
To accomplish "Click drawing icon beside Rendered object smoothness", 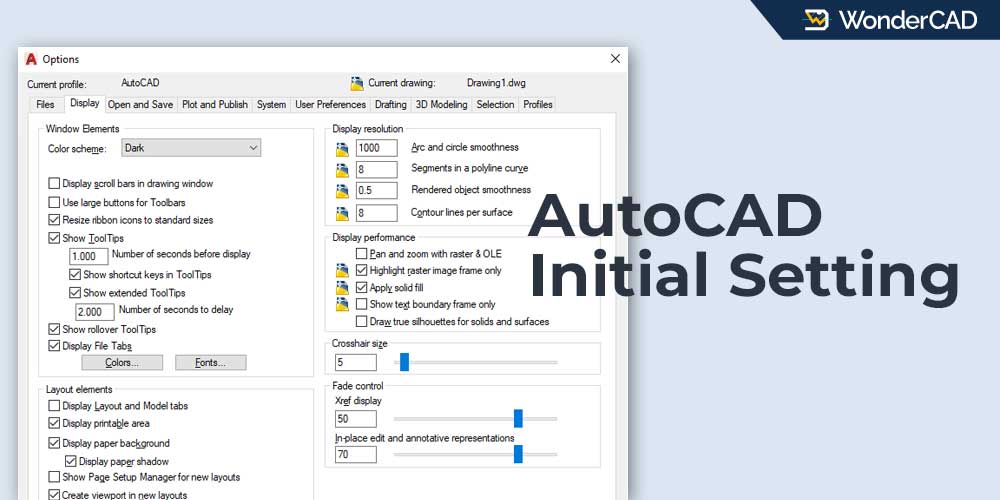I will pyautogui.click(x=342, y=191).
